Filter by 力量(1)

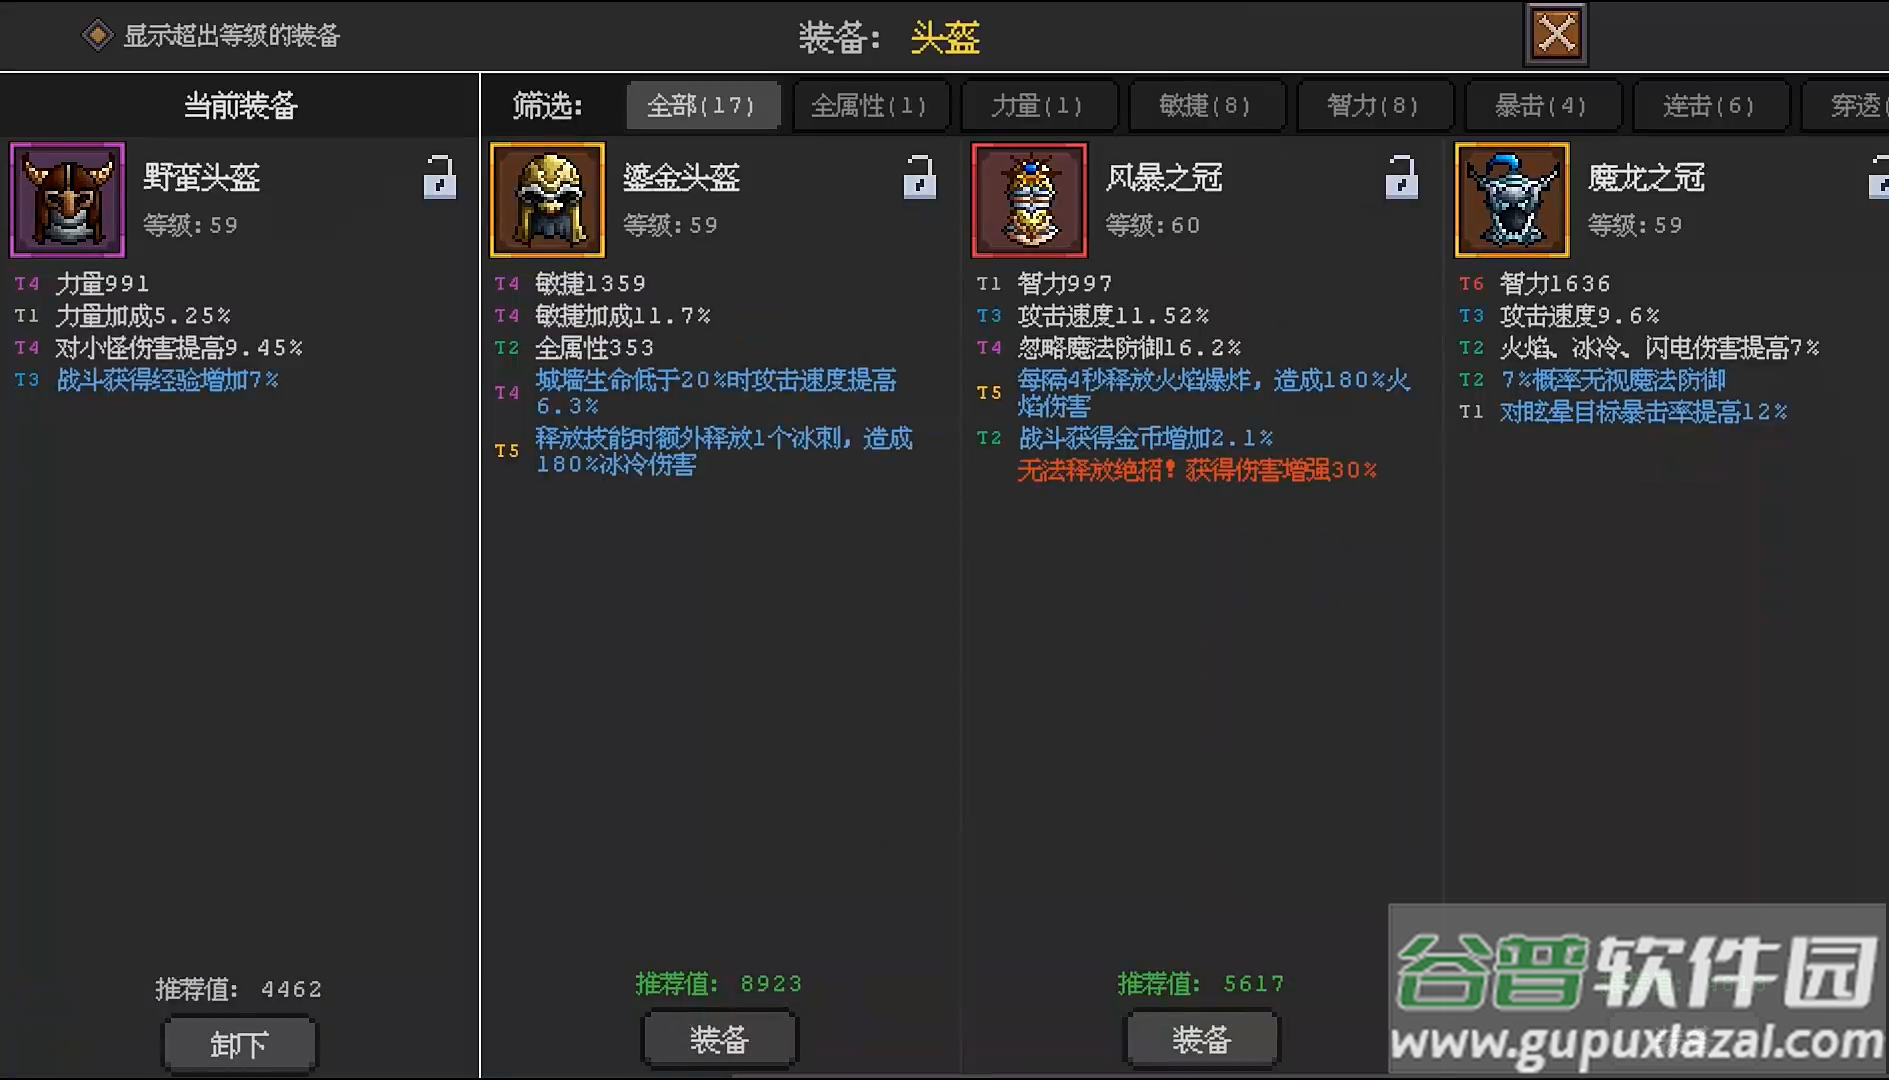[x=1038, y=106]
